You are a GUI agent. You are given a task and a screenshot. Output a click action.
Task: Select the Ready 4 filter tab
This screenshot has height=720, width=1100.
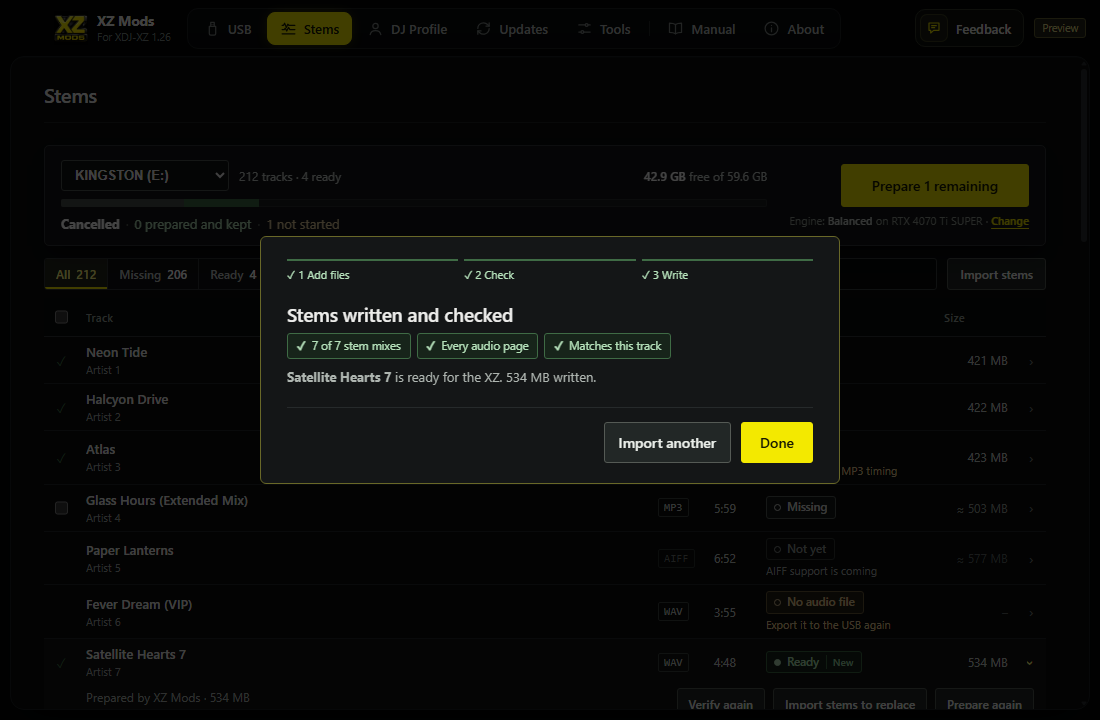(x=229, y=274)
